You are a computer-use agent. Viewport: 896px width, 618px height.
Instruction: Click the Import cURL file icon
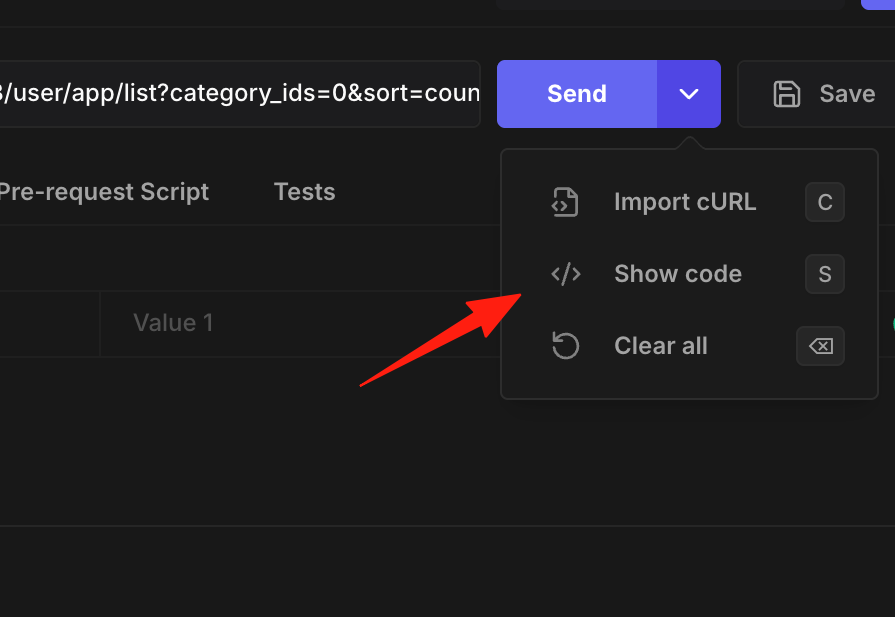point(565,202)
